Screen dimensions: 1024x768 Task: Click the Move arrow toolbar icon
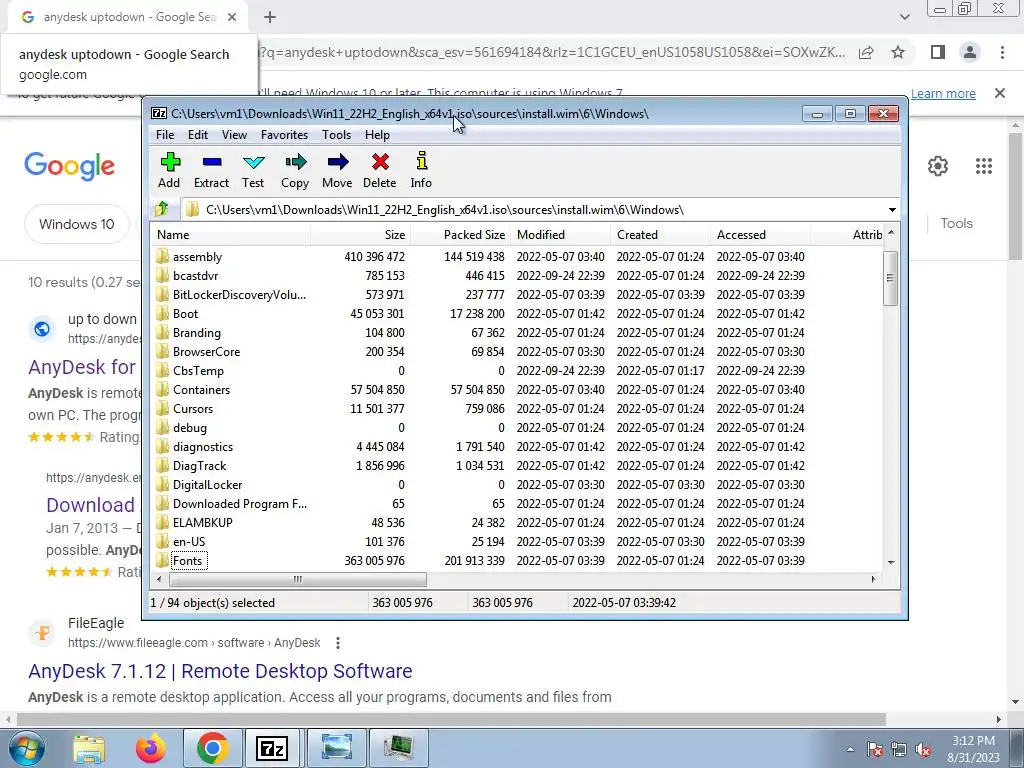(338, 170)
